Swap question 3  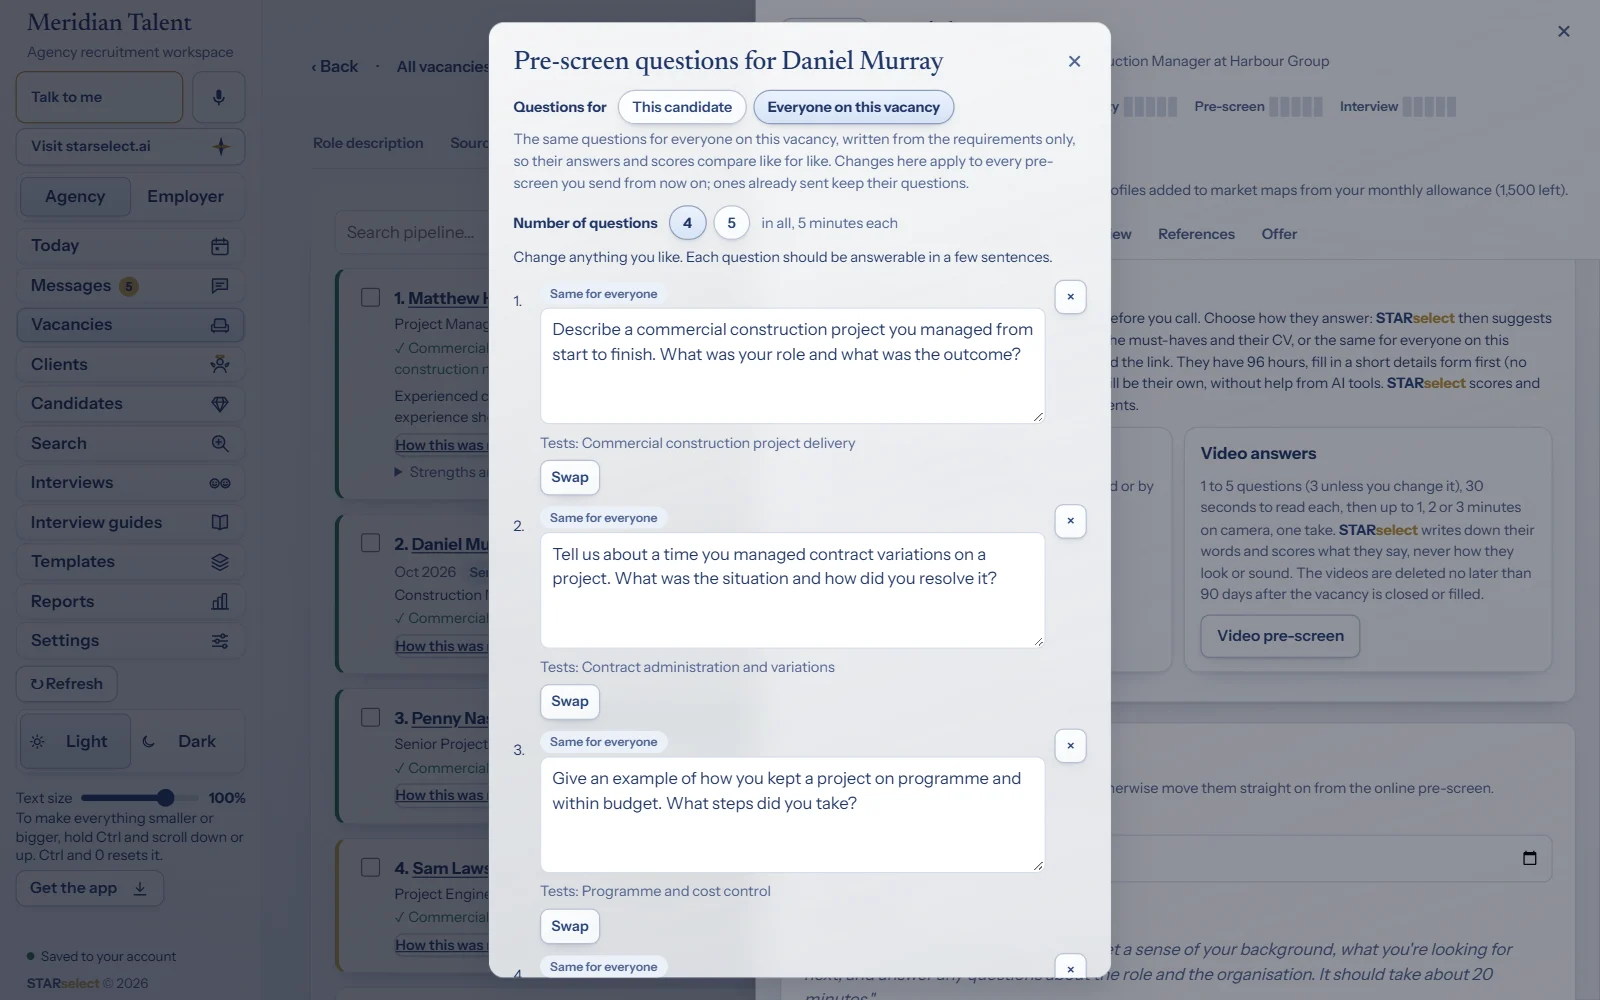click(570, 926)
